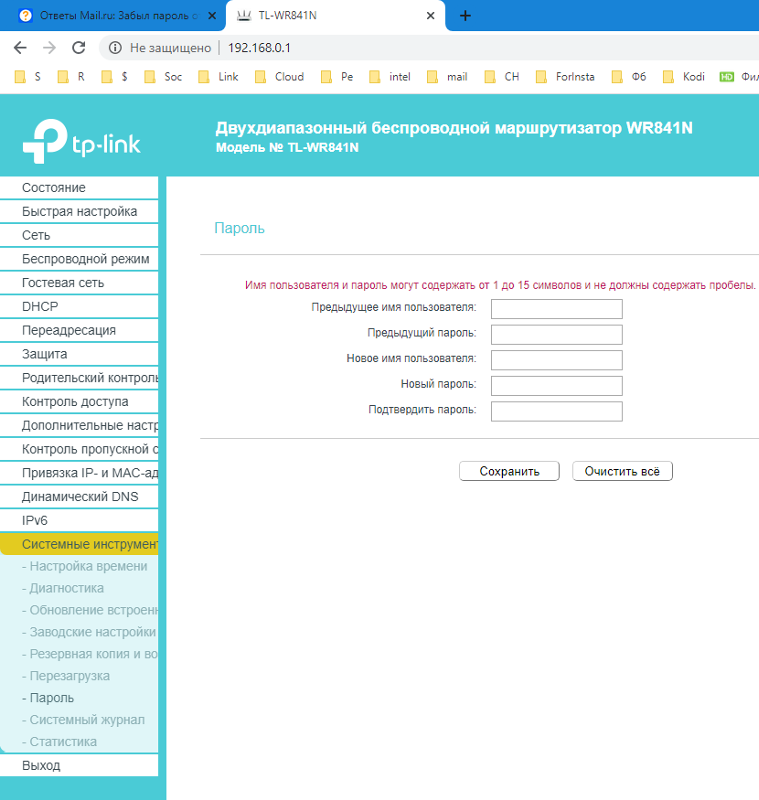Open Системный журнал submenu item
The height and width of the screenshot is (800, 759).
pos(83,720)
